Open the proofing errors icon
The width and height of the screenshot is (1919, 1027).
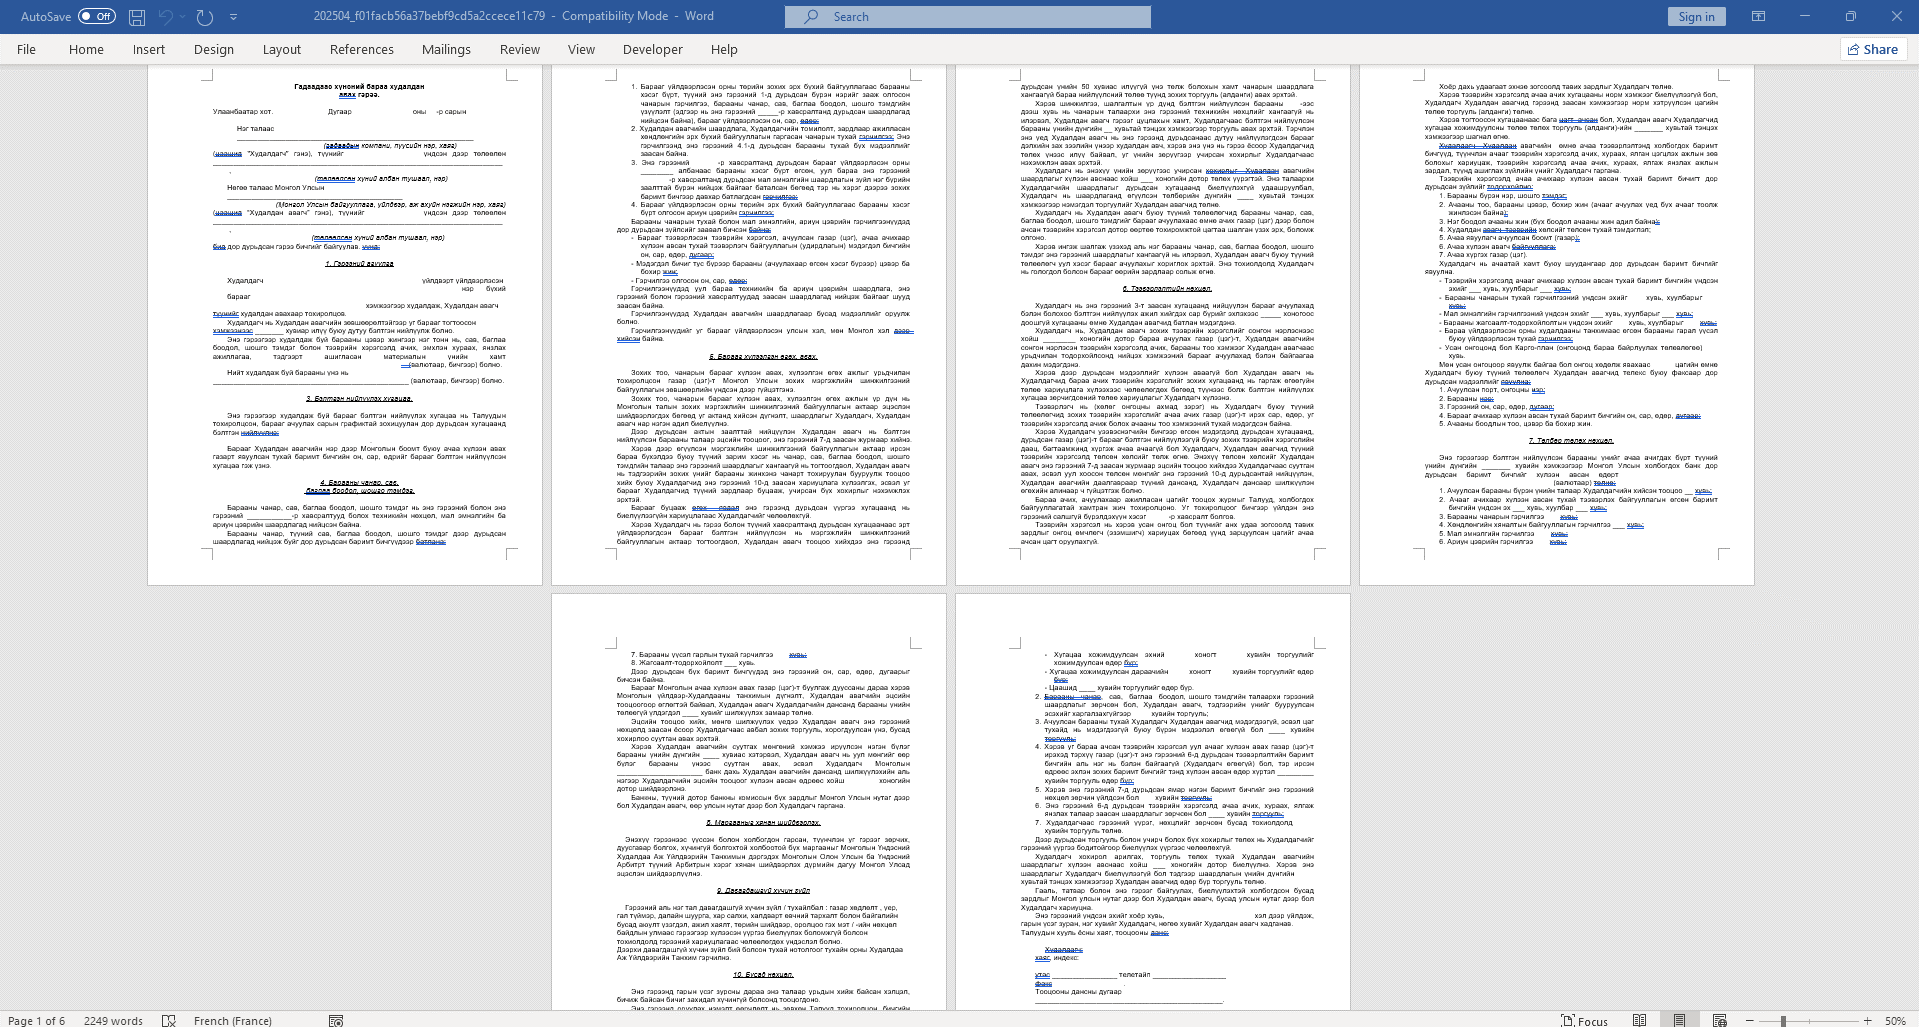(169, 1020)
